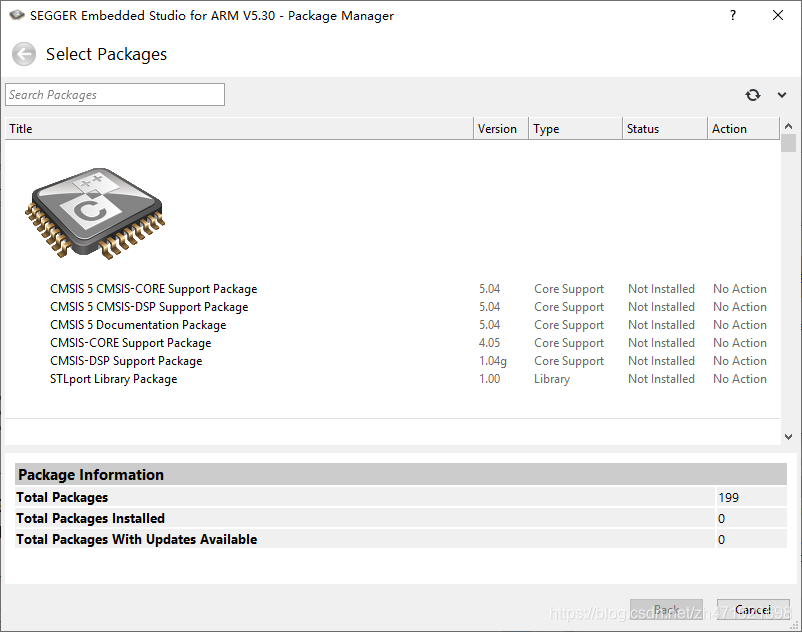
Task: Click scrollbar down arrow of package list
Action: [x=788, y=437]
